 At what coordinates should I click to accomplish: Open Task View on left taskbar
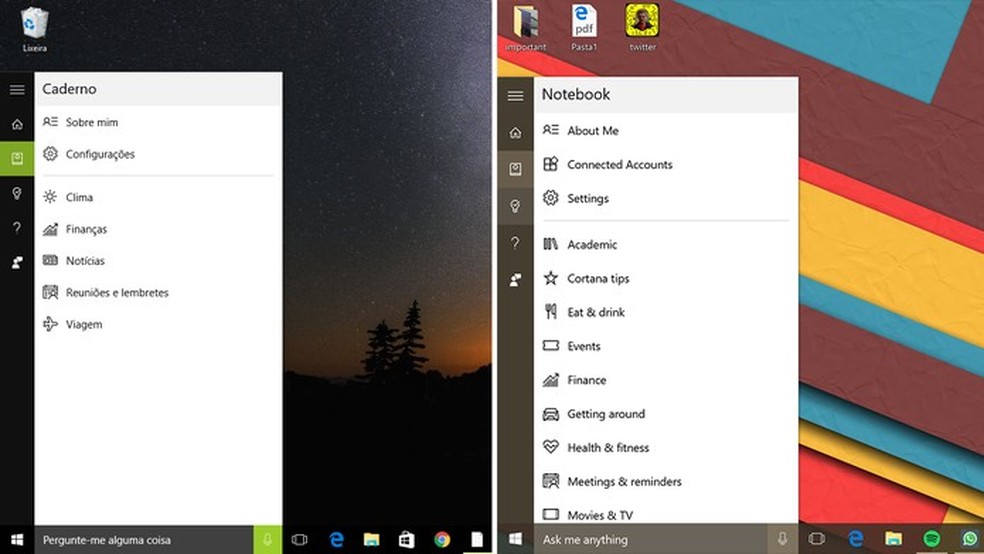click(299, 540)
